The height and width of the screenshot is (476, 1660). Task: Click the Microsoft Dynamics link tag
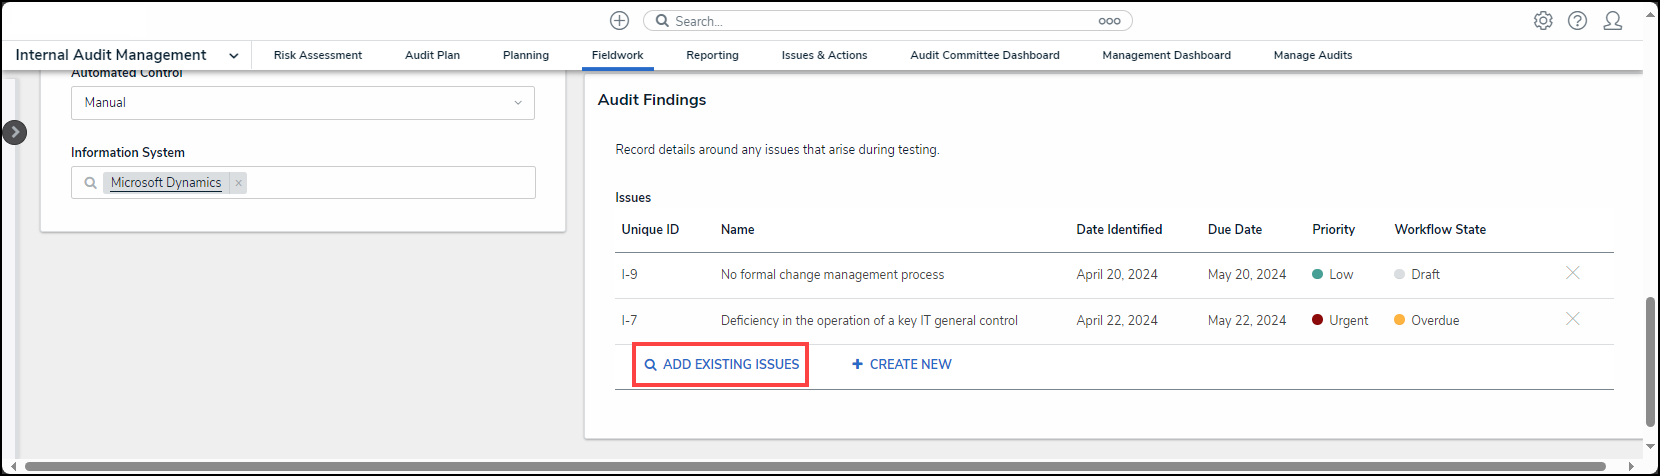click(166, 183)
